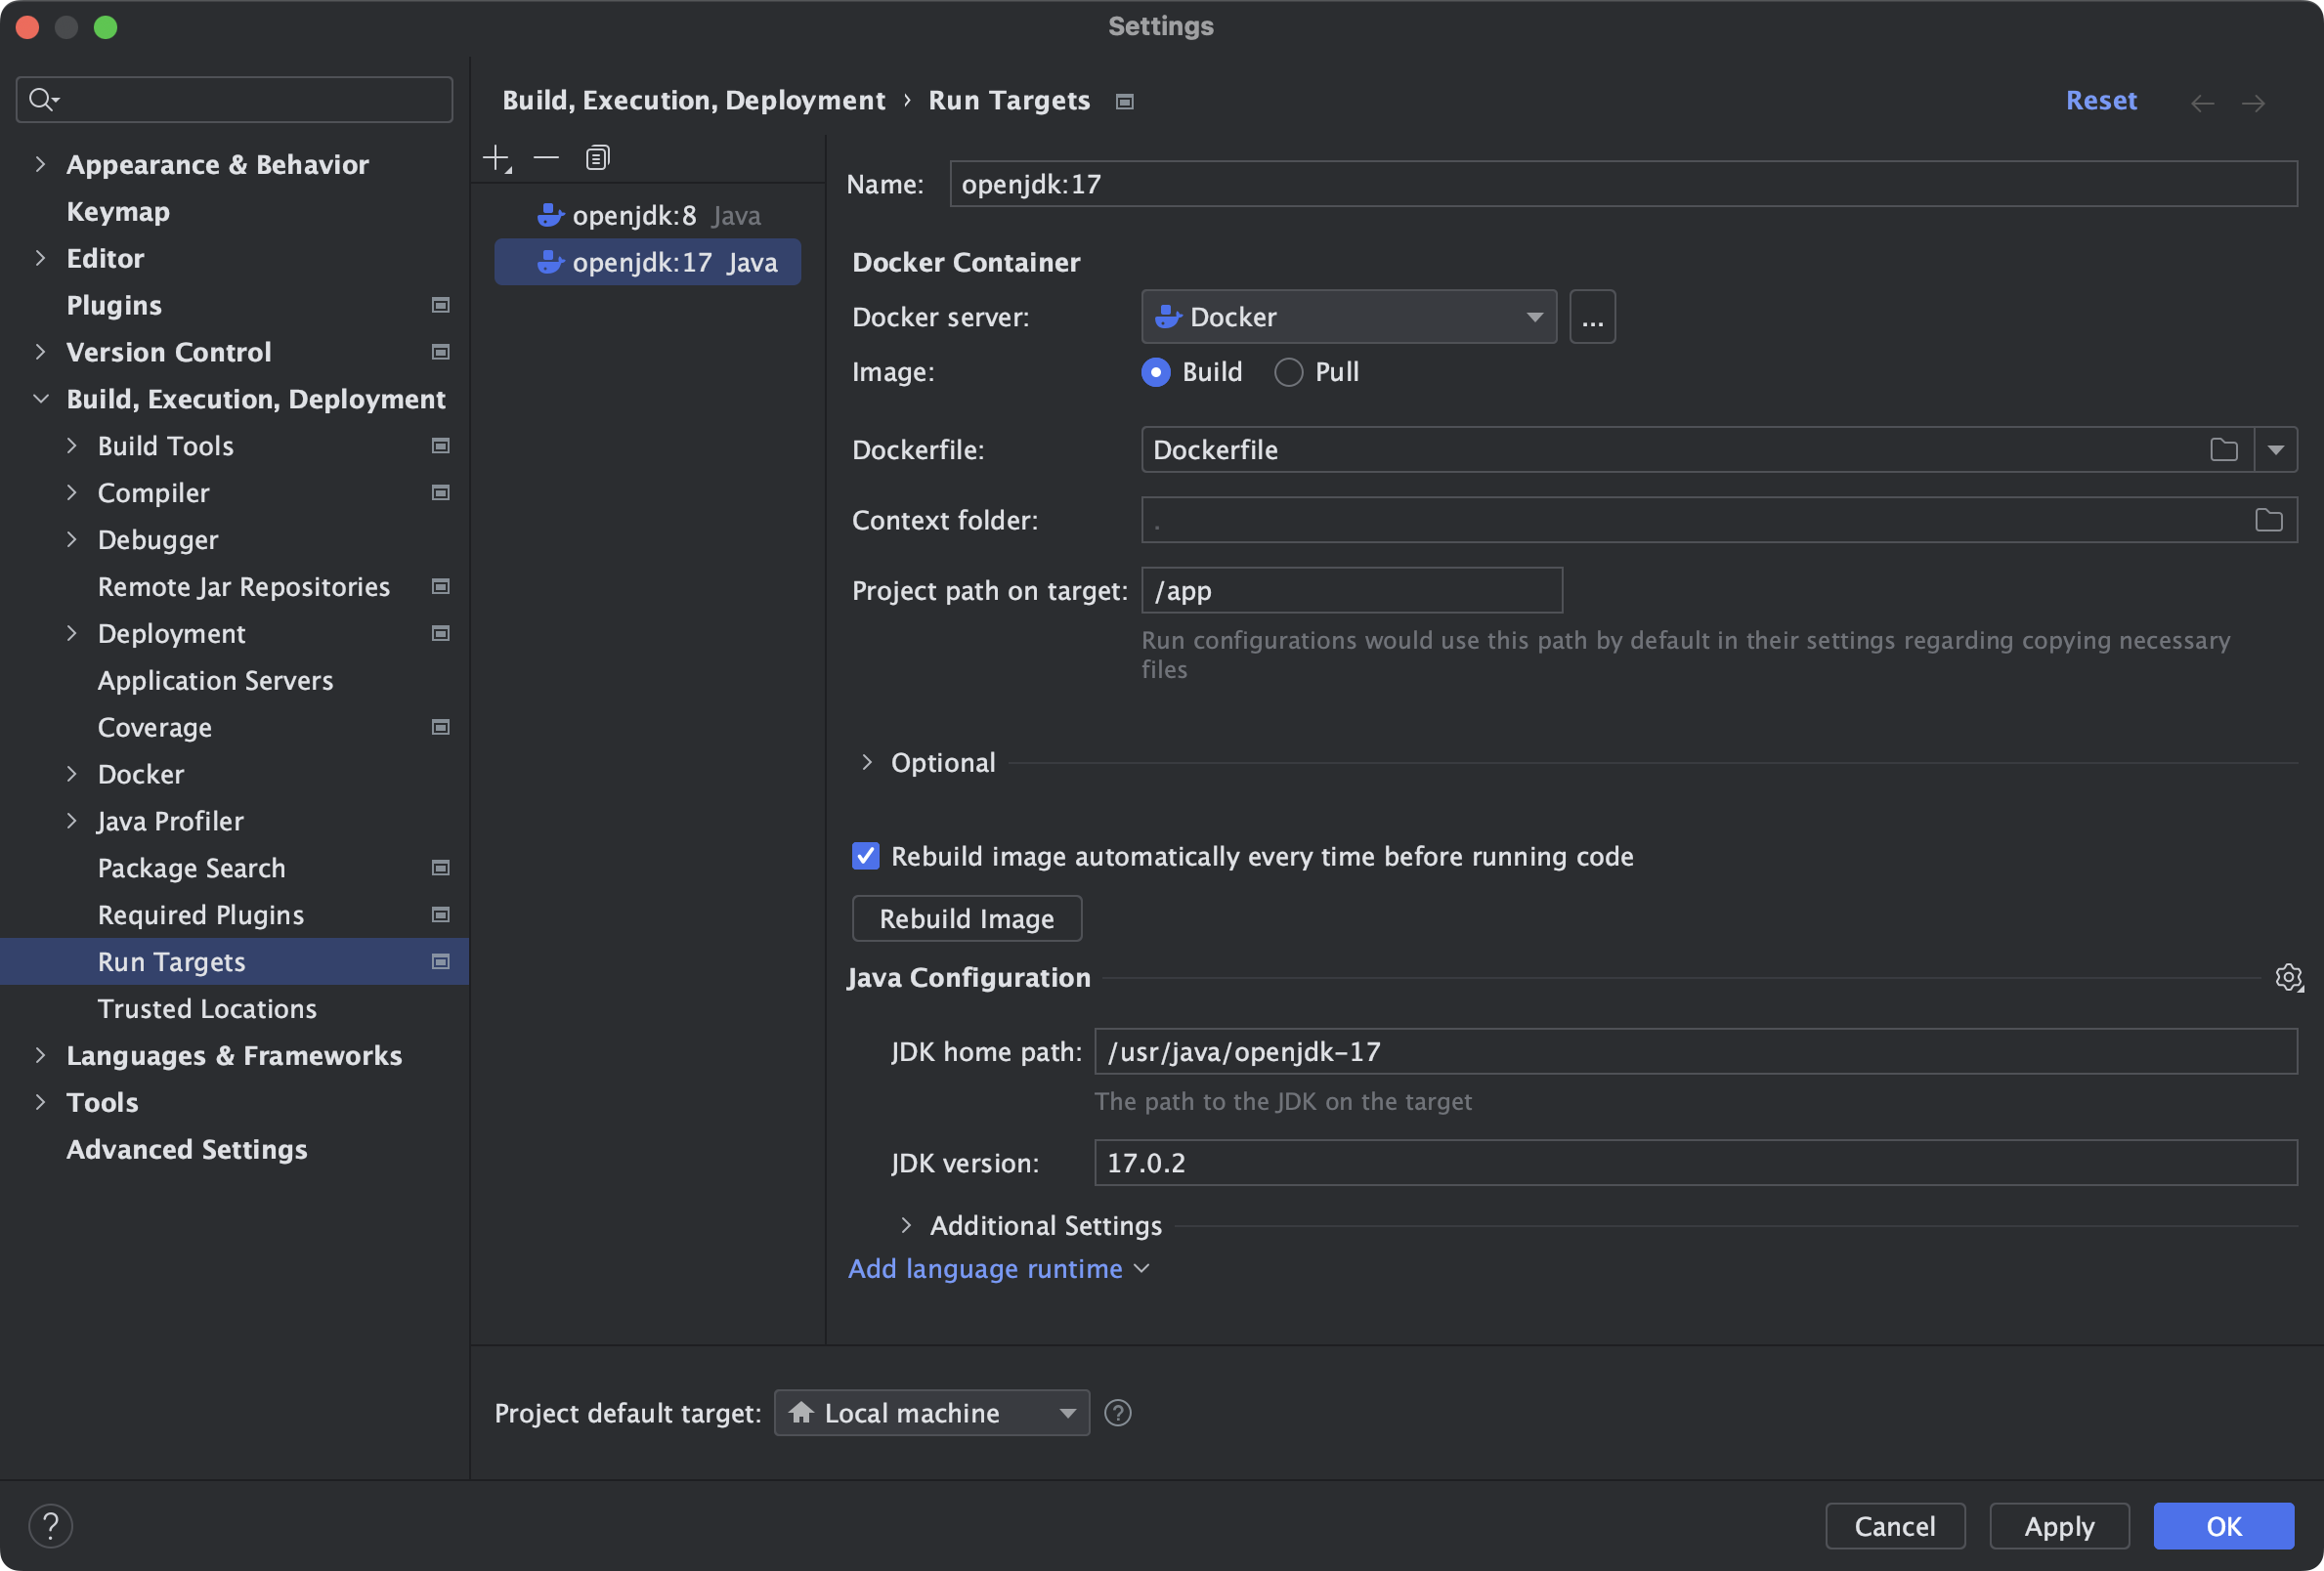Add a new run target
Screen dimensions: 2324x1571
point(497,157)
